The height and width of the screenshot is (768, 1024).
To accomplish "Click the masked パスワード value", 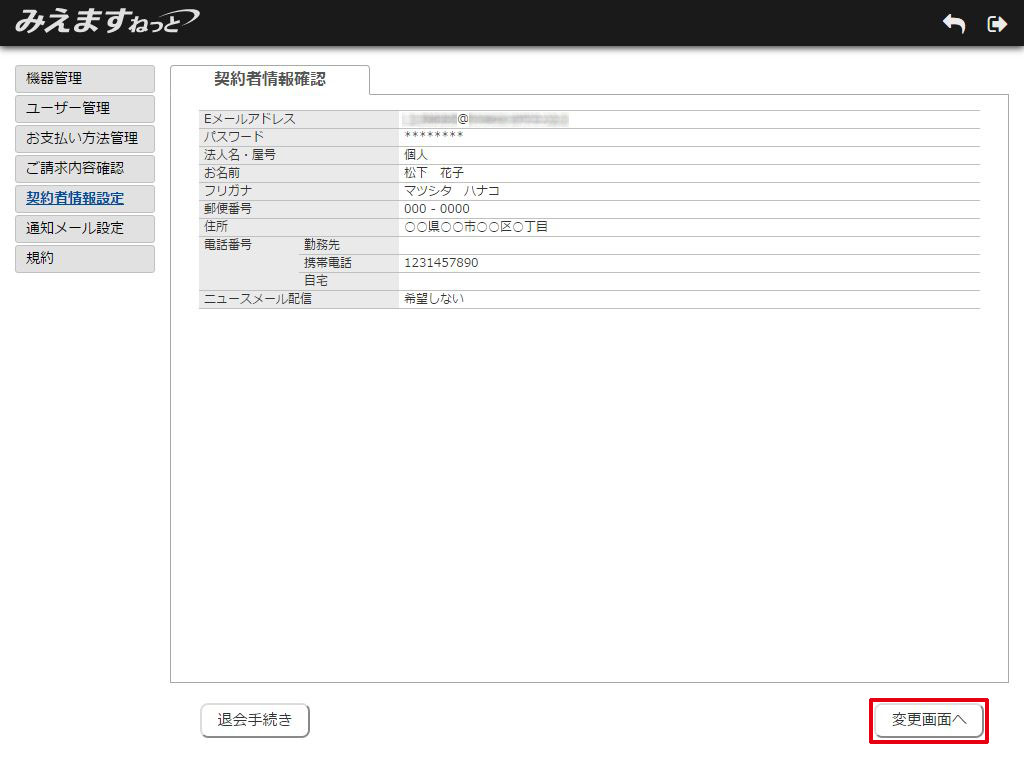I will pos(434,137).
